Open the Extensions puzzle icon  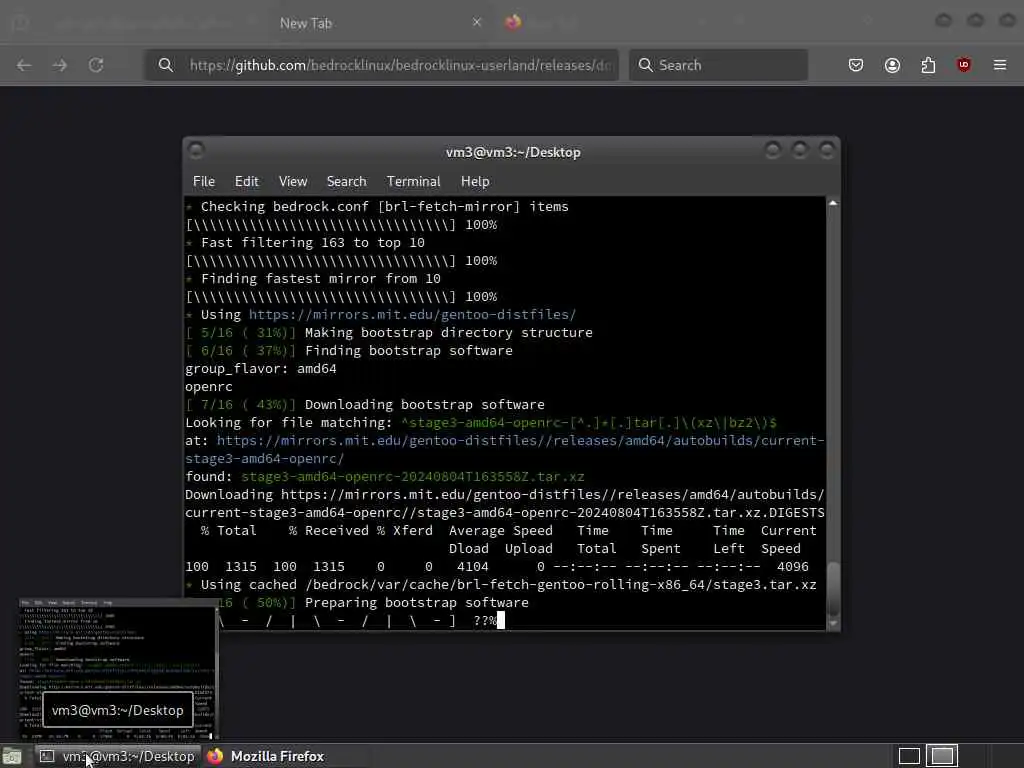pyautogui.click(x=928, y=65)
